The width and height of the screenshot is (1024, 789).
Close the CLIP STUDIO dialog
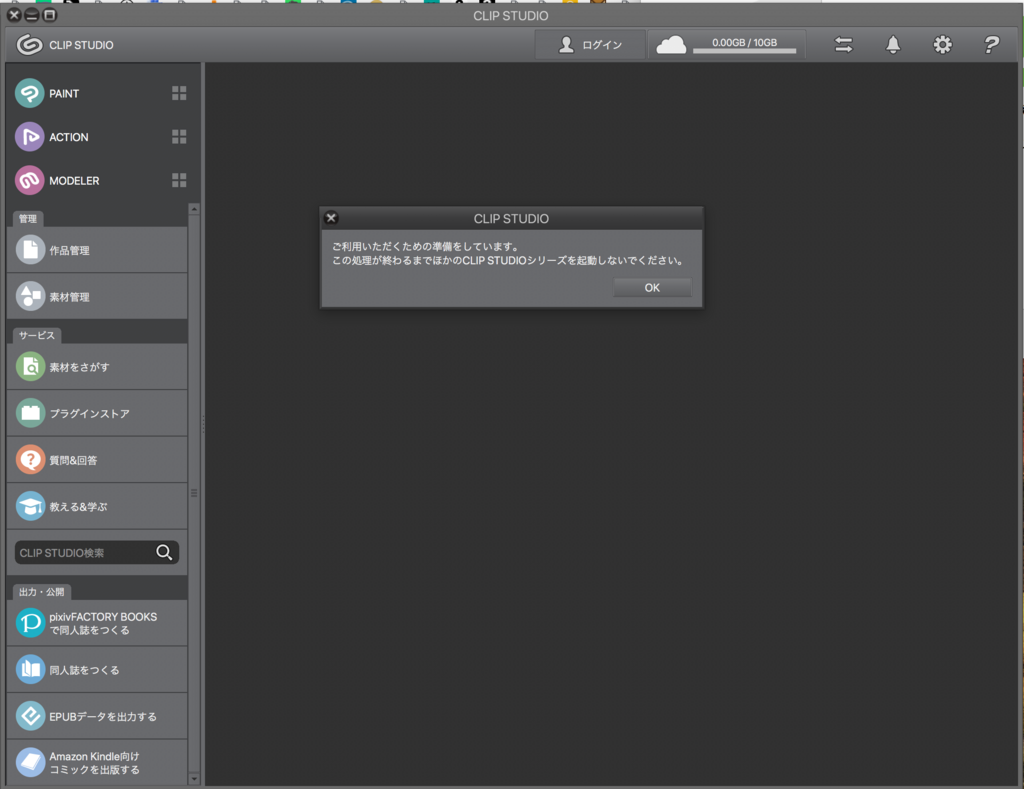(331, 217)
